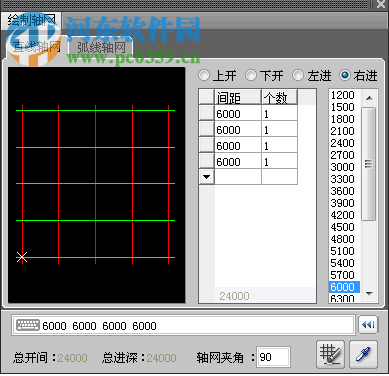Select 1200 in the spacing list
Image resolution: width=389 pixels, height=376 pixels.
click(x=343, y=95)
